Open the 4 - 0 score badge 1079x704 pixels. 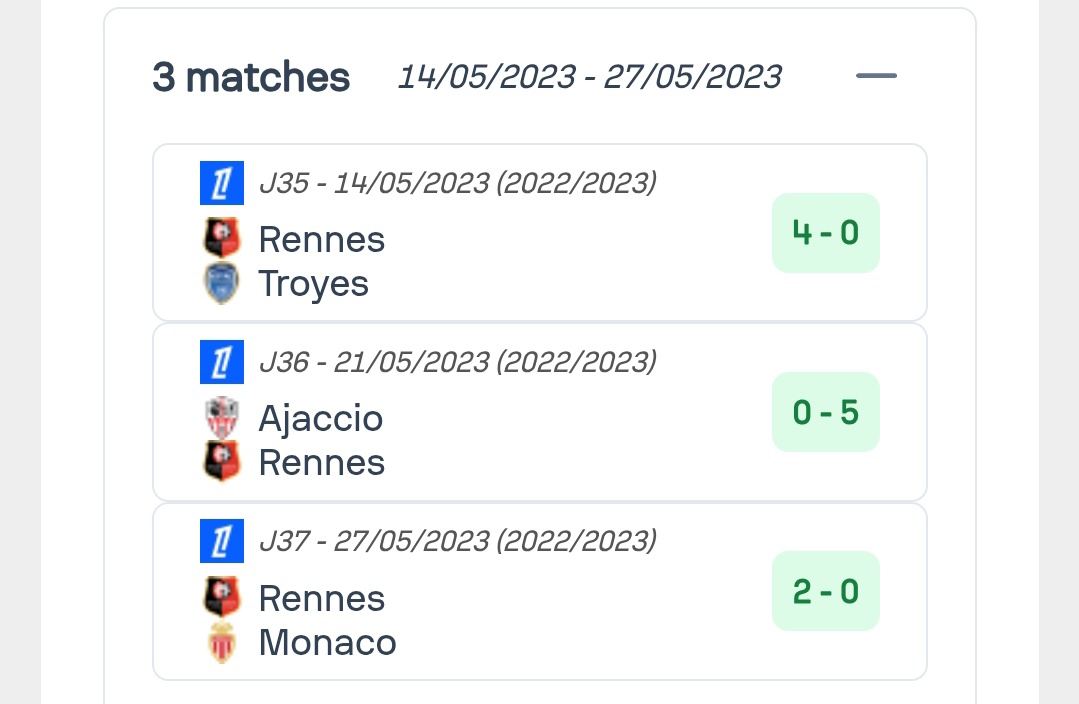click(x=825, y=233)
